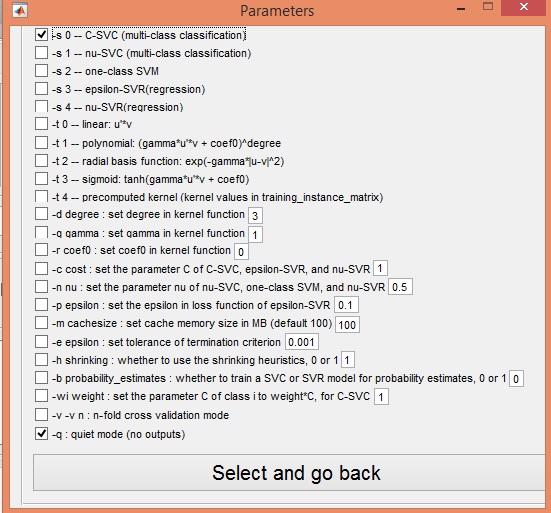Click the MATLAB icon in title bar

pyautogui.click(x=20, y=11)
